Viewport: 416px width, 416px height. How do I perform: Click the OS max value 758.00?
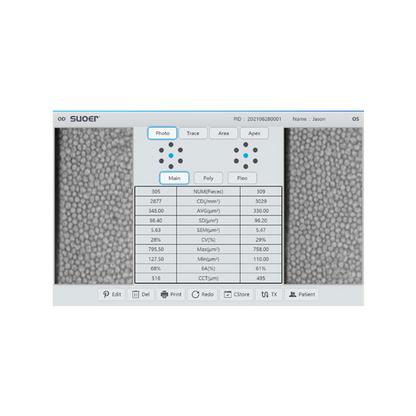pos(261,249)
